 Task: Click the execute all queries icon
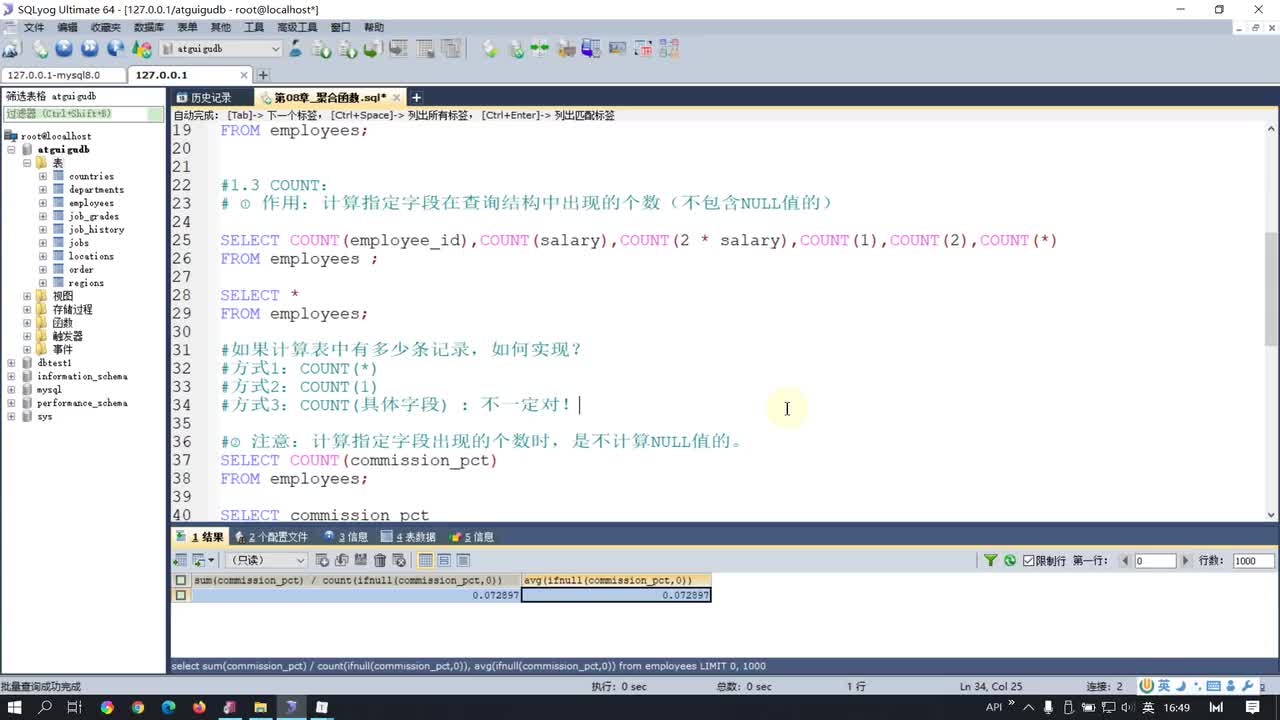pos(90,48)
